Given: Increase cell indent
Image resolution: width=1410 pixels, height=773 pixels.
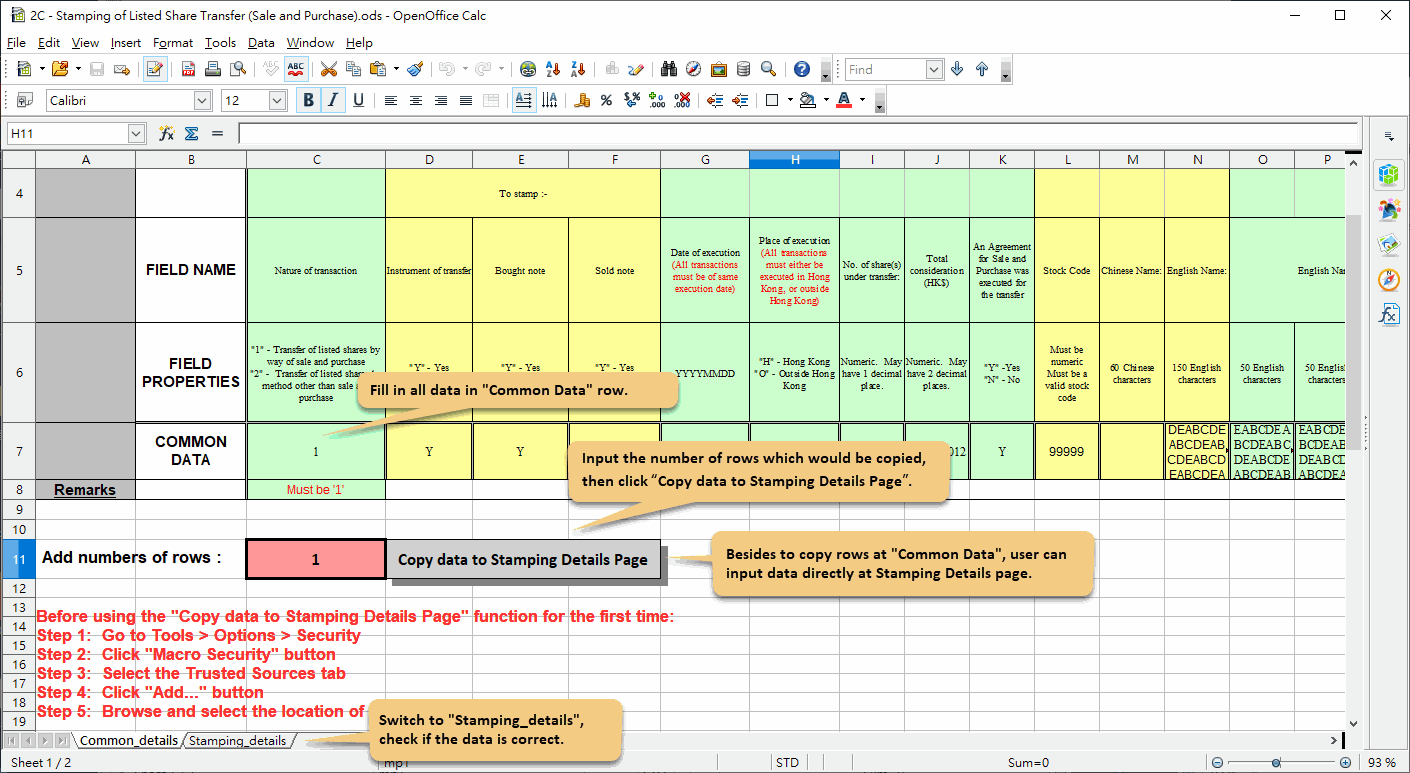Looking at the screenshot, I should [740, 100].
